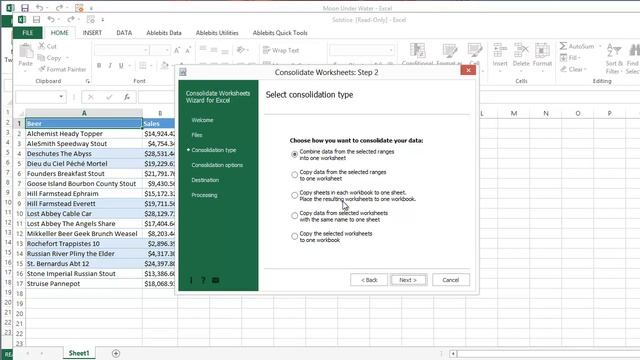640x360 pixels.
Task: Click the Copy icon in the ribbon
Action: coord(41,58)
